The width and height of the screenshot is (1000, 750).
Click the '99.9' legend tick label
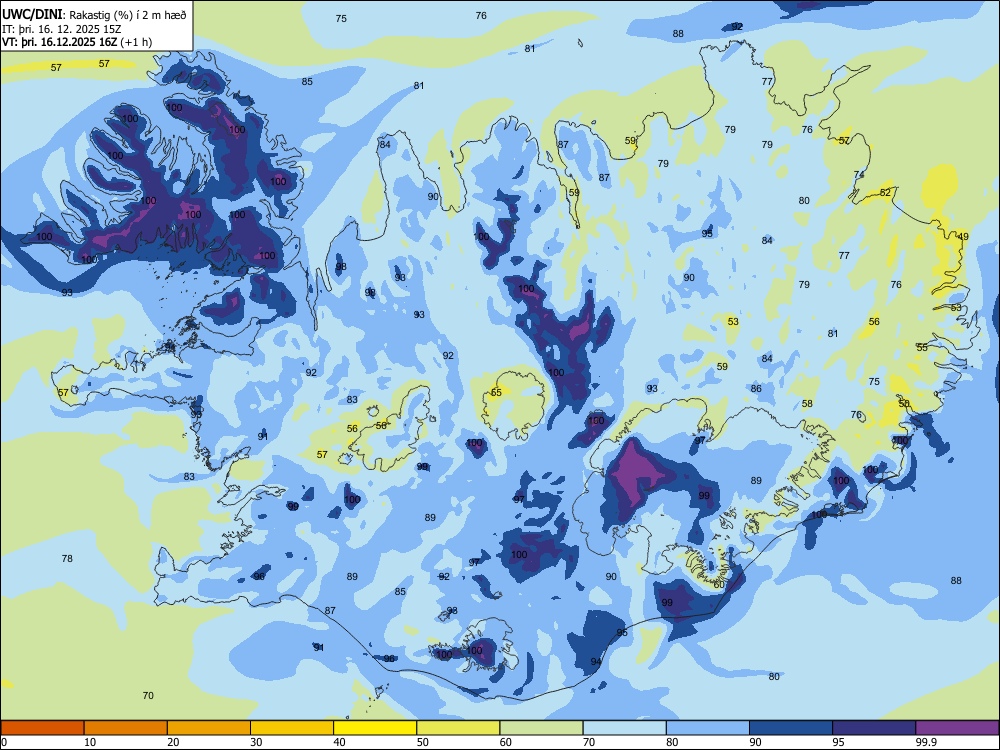click(x=925, y=742)
